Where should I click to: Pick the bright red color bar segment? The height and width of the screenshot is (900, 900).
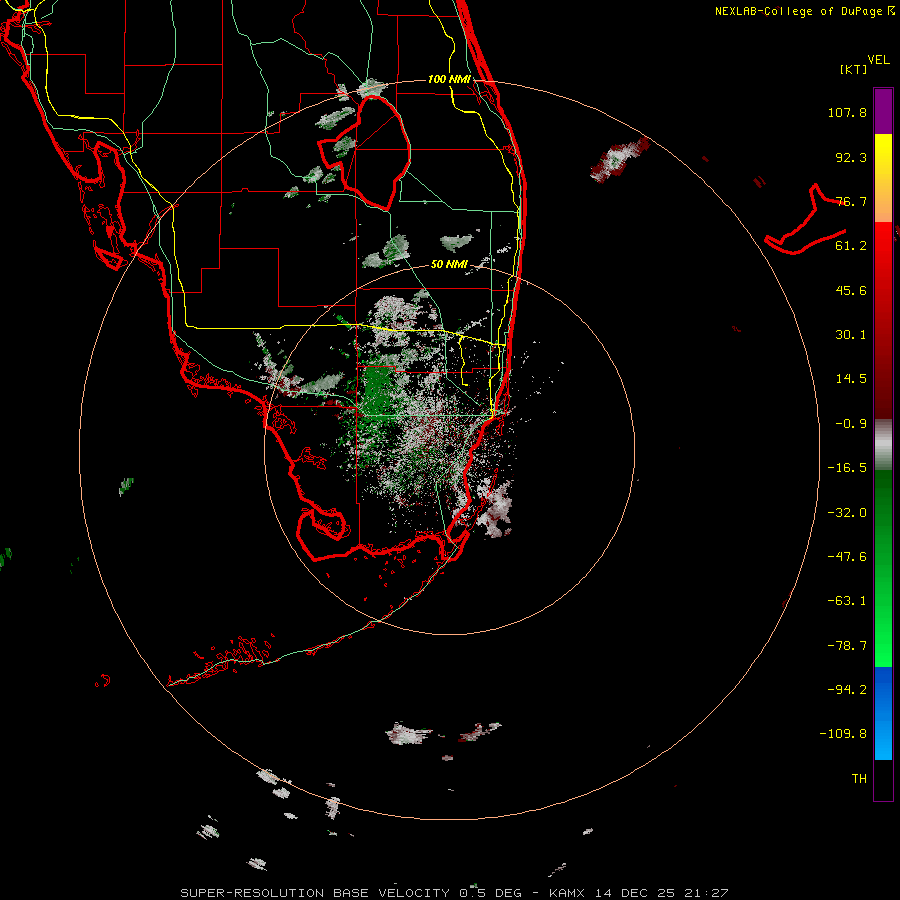pos(883,253)
